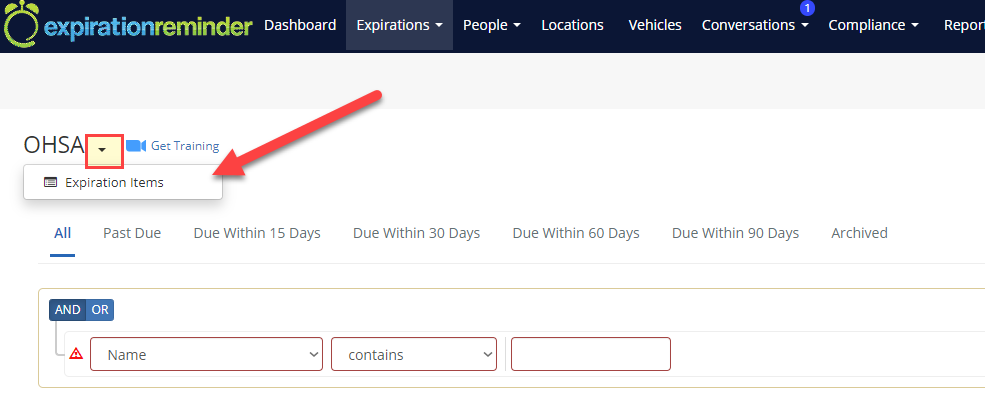Viewport: 985px width, 393px height.
Task: Go to the Dashboard page
Action: click(300, 25)
